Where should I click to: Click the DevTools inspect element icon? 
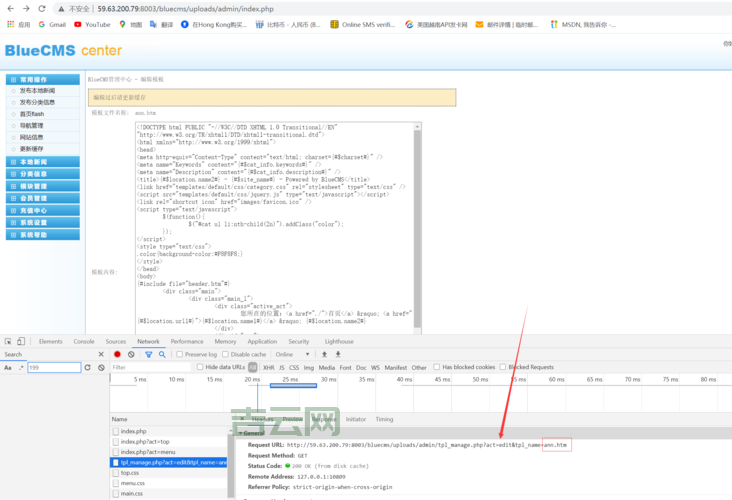coord(9,341)
